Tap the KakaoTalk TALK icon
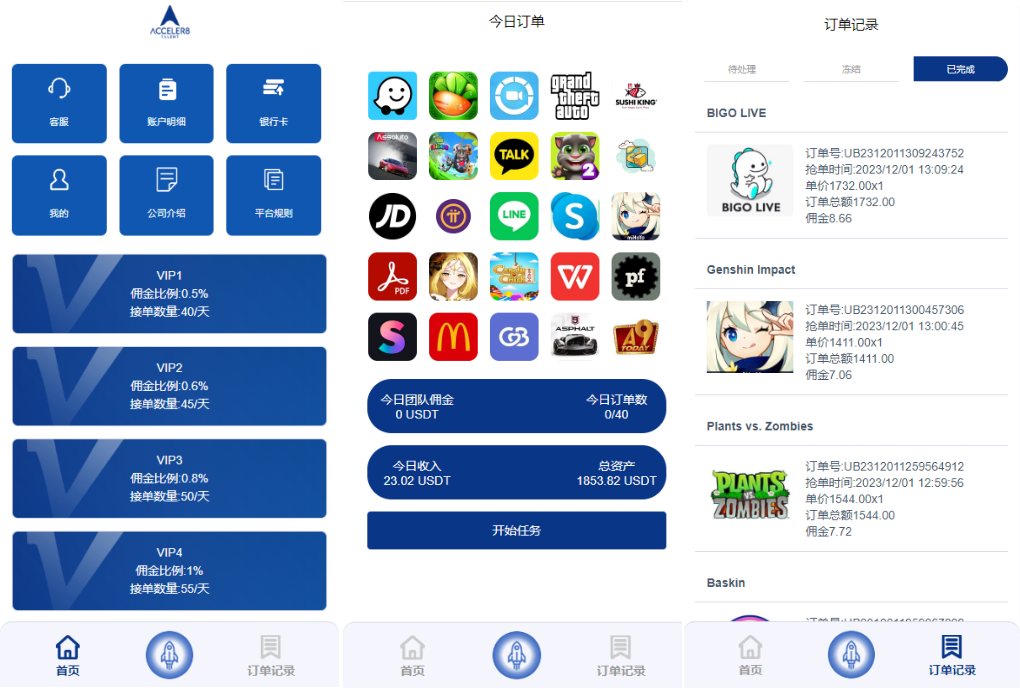The width and height of the screenshot is (1020, 689). (514, 156)
